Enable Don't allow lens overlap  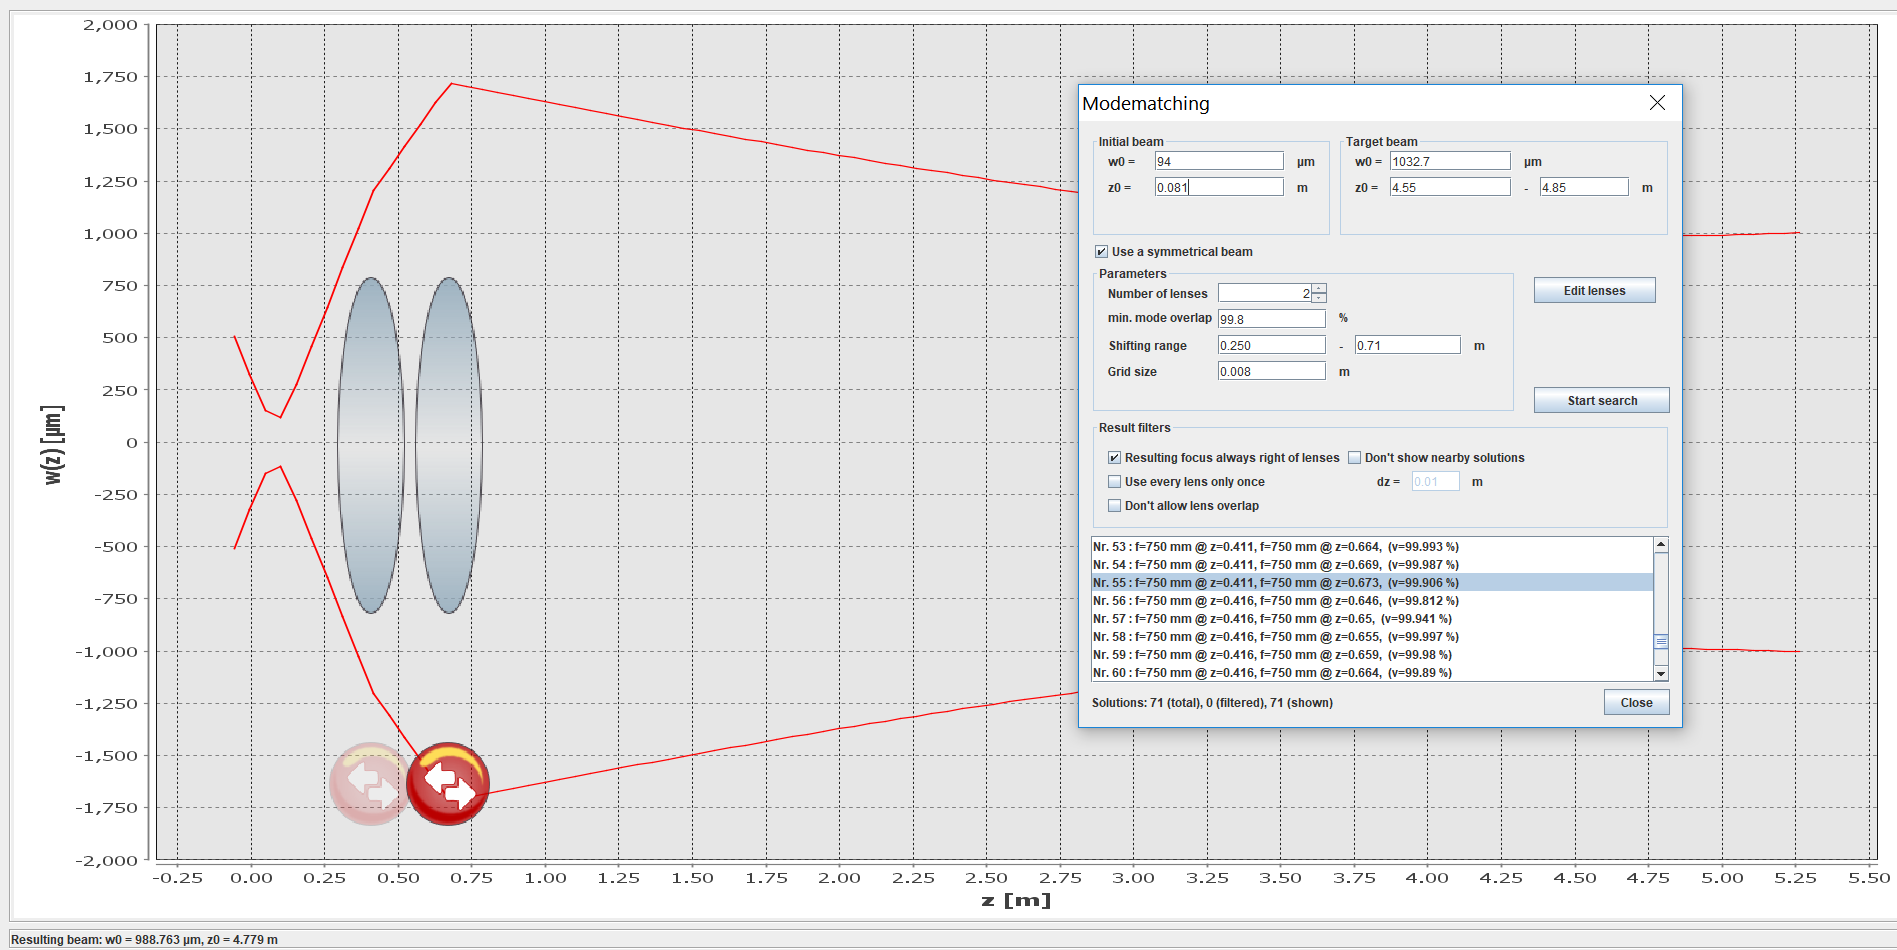pyautogui.click(x=1114, y=506)
